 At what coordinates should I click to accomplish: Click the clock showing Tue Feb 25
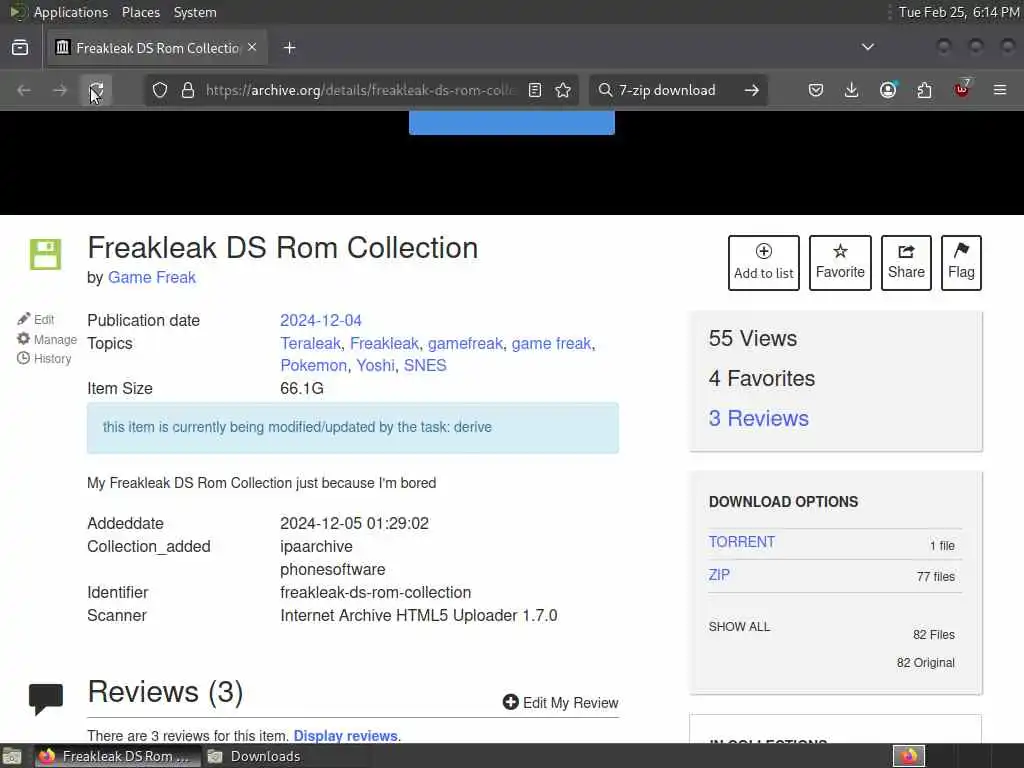(958, 12)
